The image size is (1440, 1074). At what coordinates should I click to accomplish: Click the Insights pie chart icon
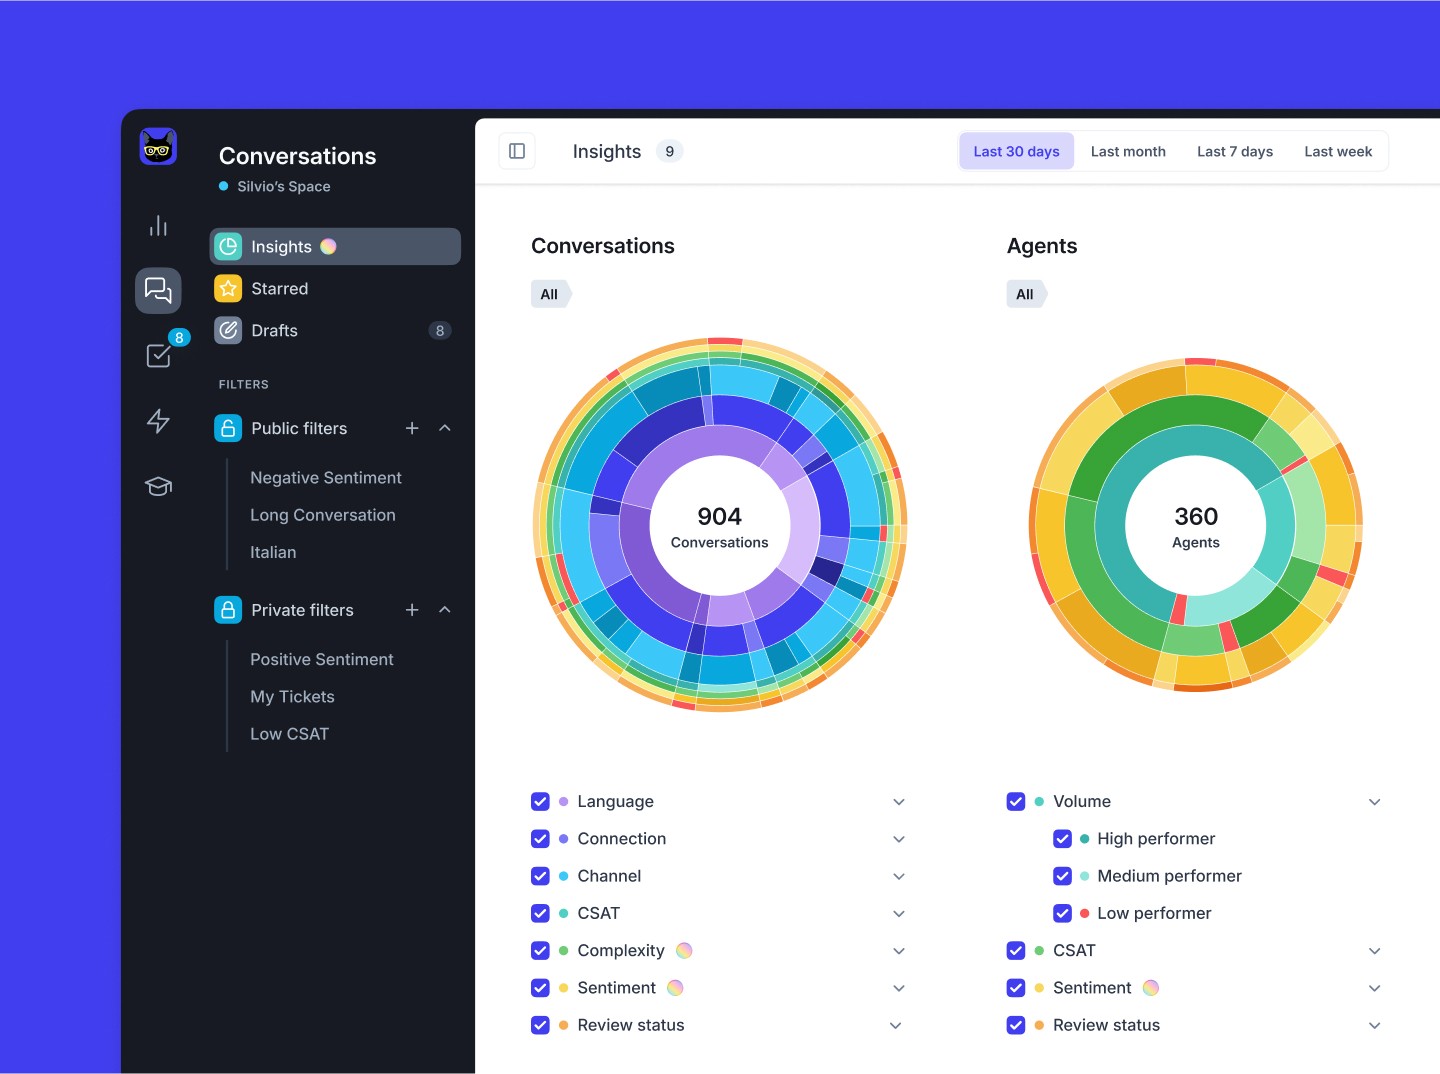tap(228, 246)
